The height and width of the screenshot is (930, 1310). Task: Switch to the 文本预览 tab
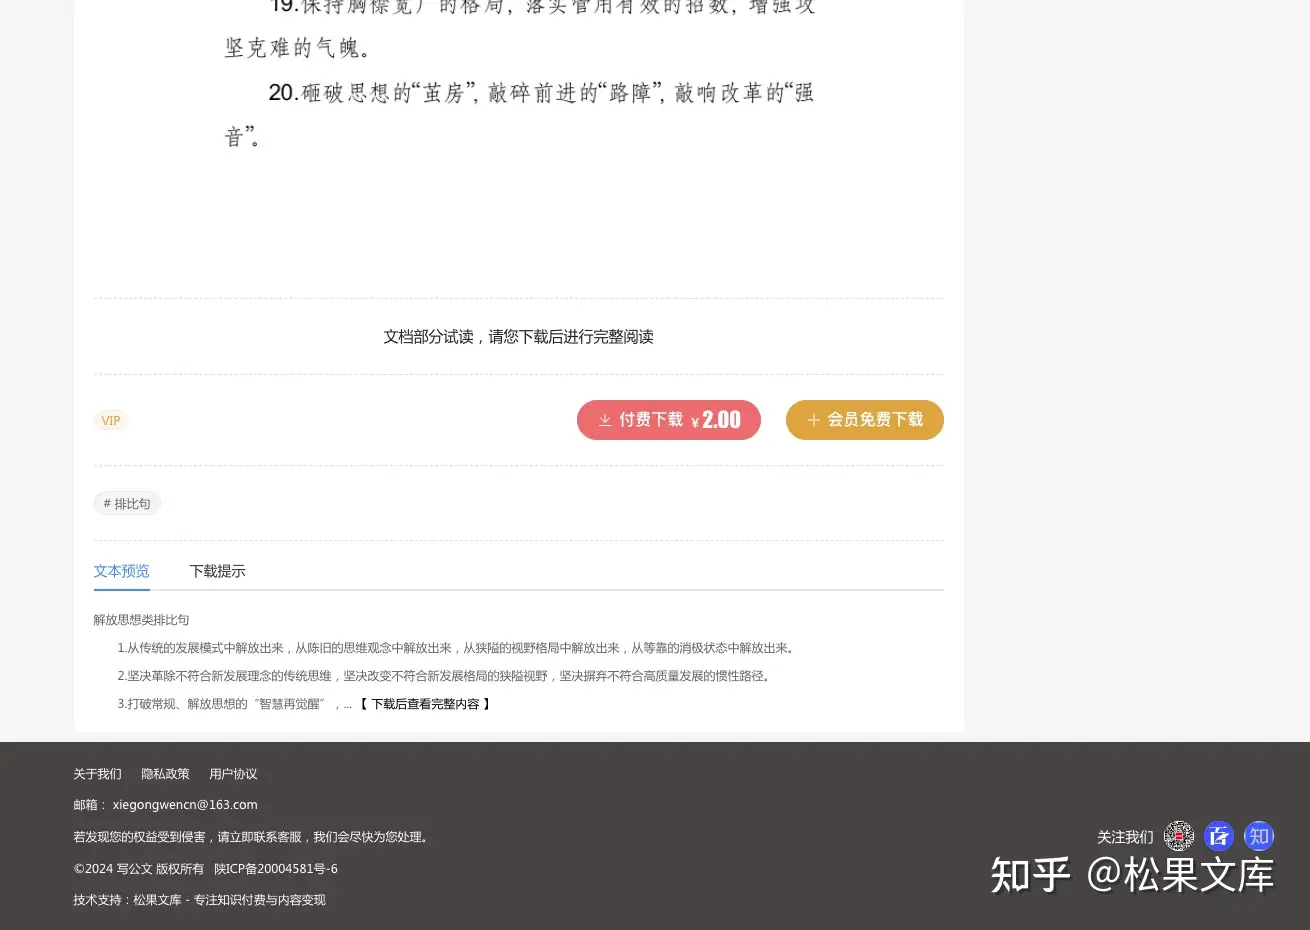click(122, 571)
